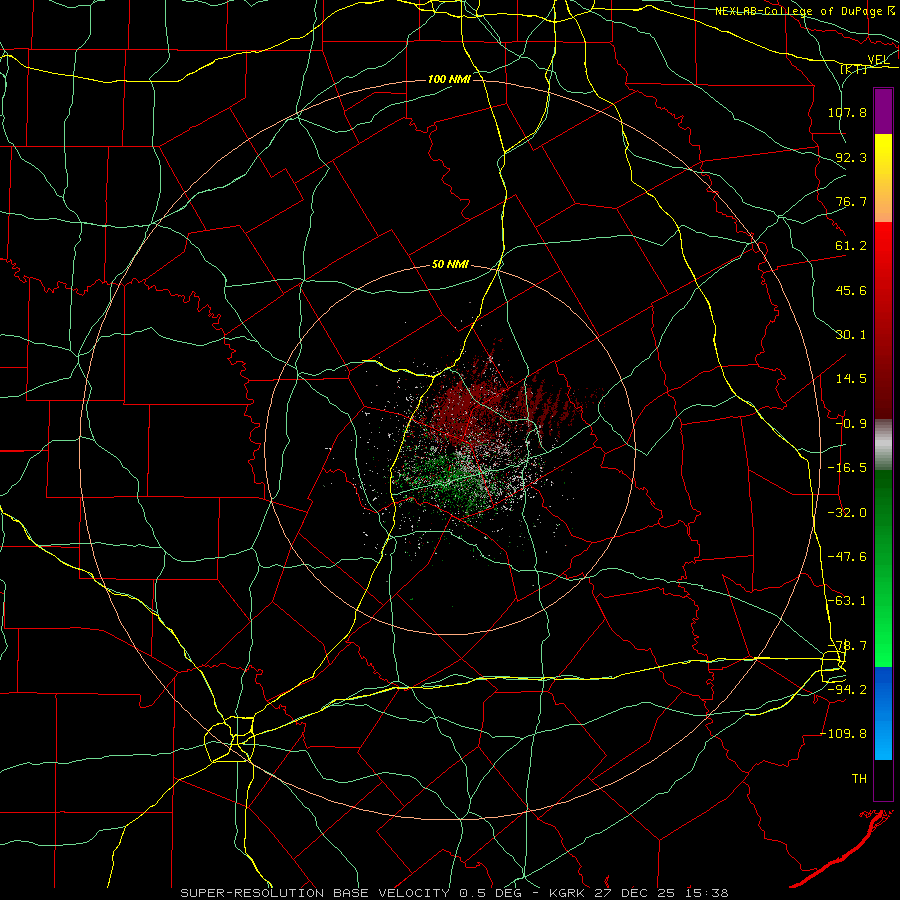Click the -47.6 value on the velocity scale

pyautogui.click(x=847, y=557)
